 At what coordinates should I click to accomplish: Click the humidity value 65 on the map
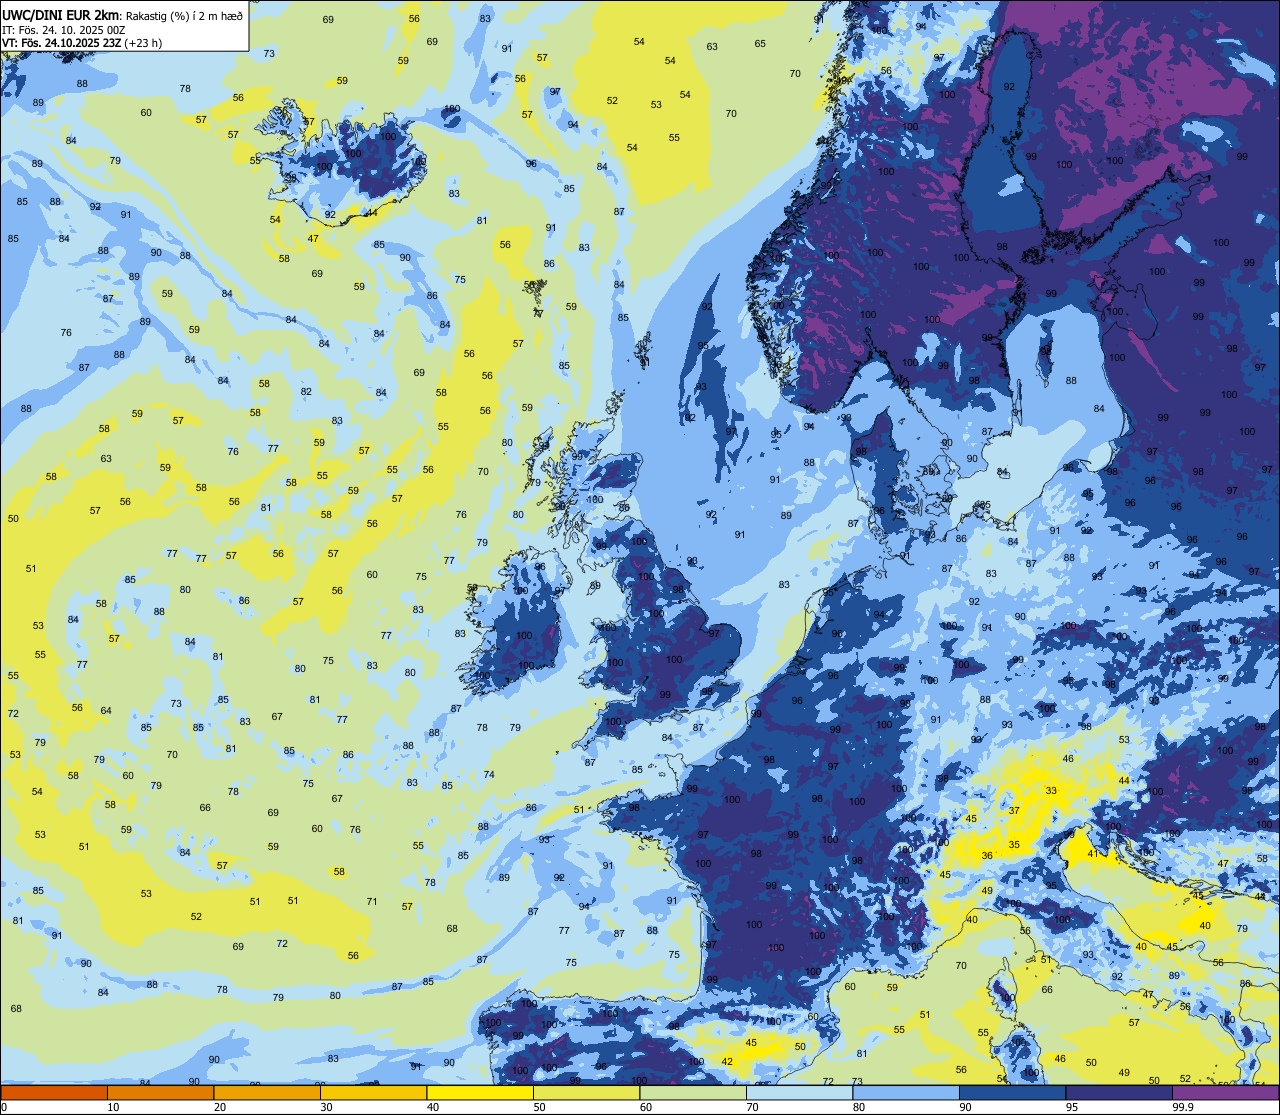(760, 43)
